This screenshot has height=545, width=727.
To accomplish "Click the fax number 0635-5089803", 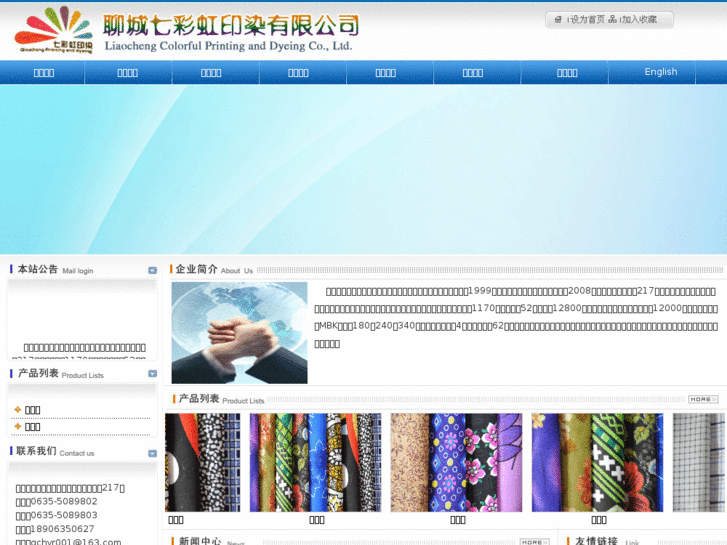I will coord(64,515).
